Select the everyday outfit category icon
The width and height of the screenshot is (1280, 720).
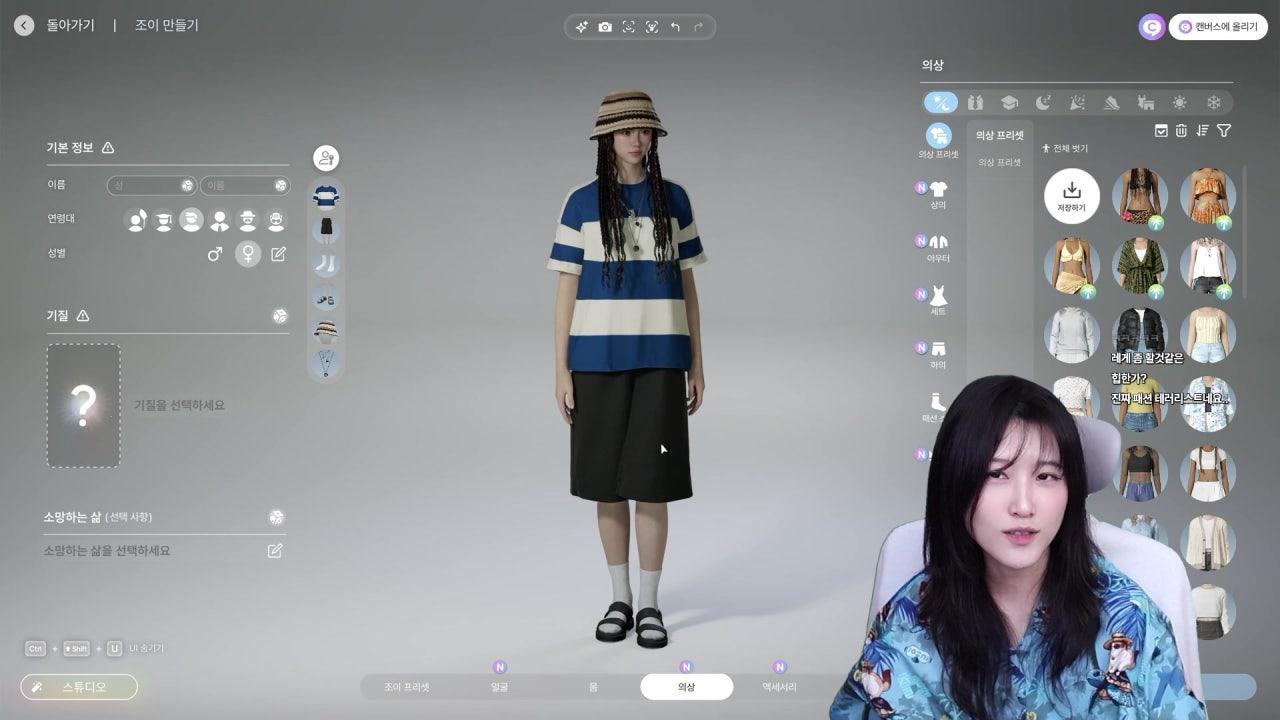click(941, 102)
